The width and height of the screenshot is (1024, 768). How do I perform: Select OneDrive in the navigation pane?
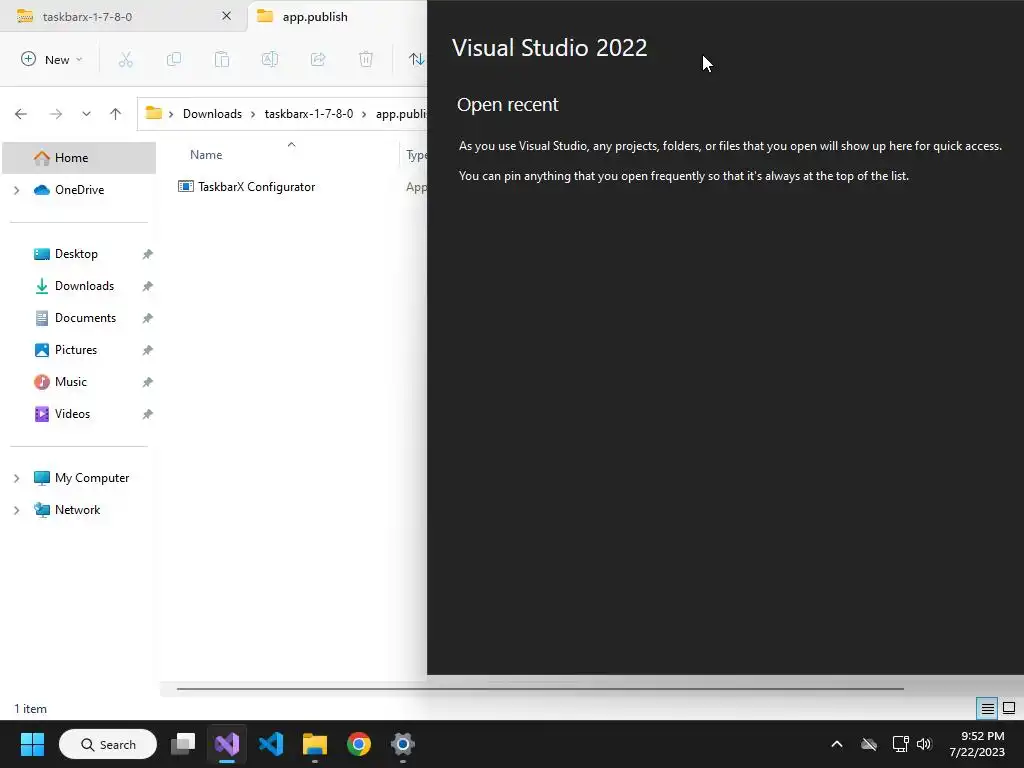pyautogui.click(x=79, y=189)
